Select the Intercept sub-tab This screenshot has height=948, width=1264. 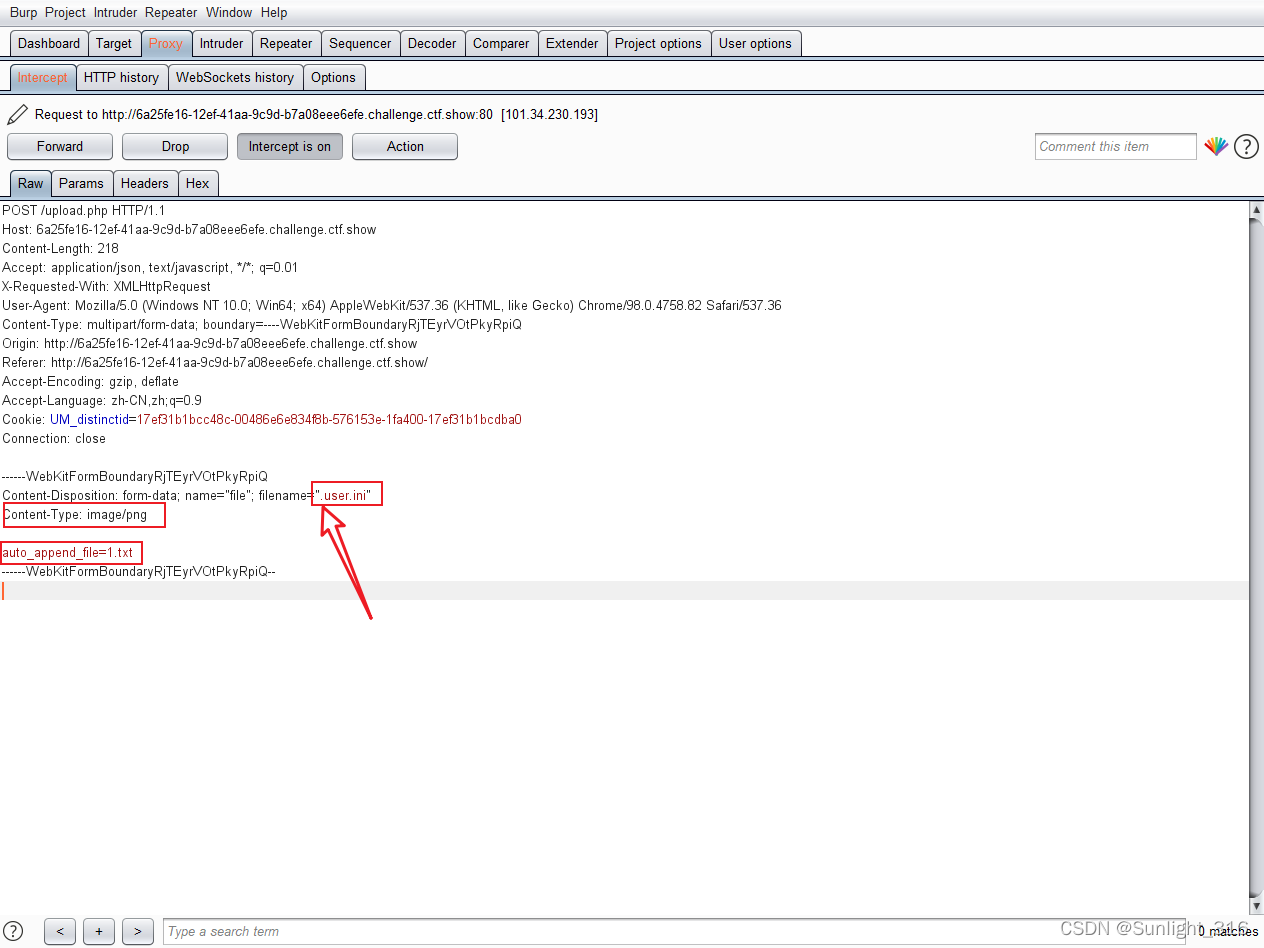point(42,77)
